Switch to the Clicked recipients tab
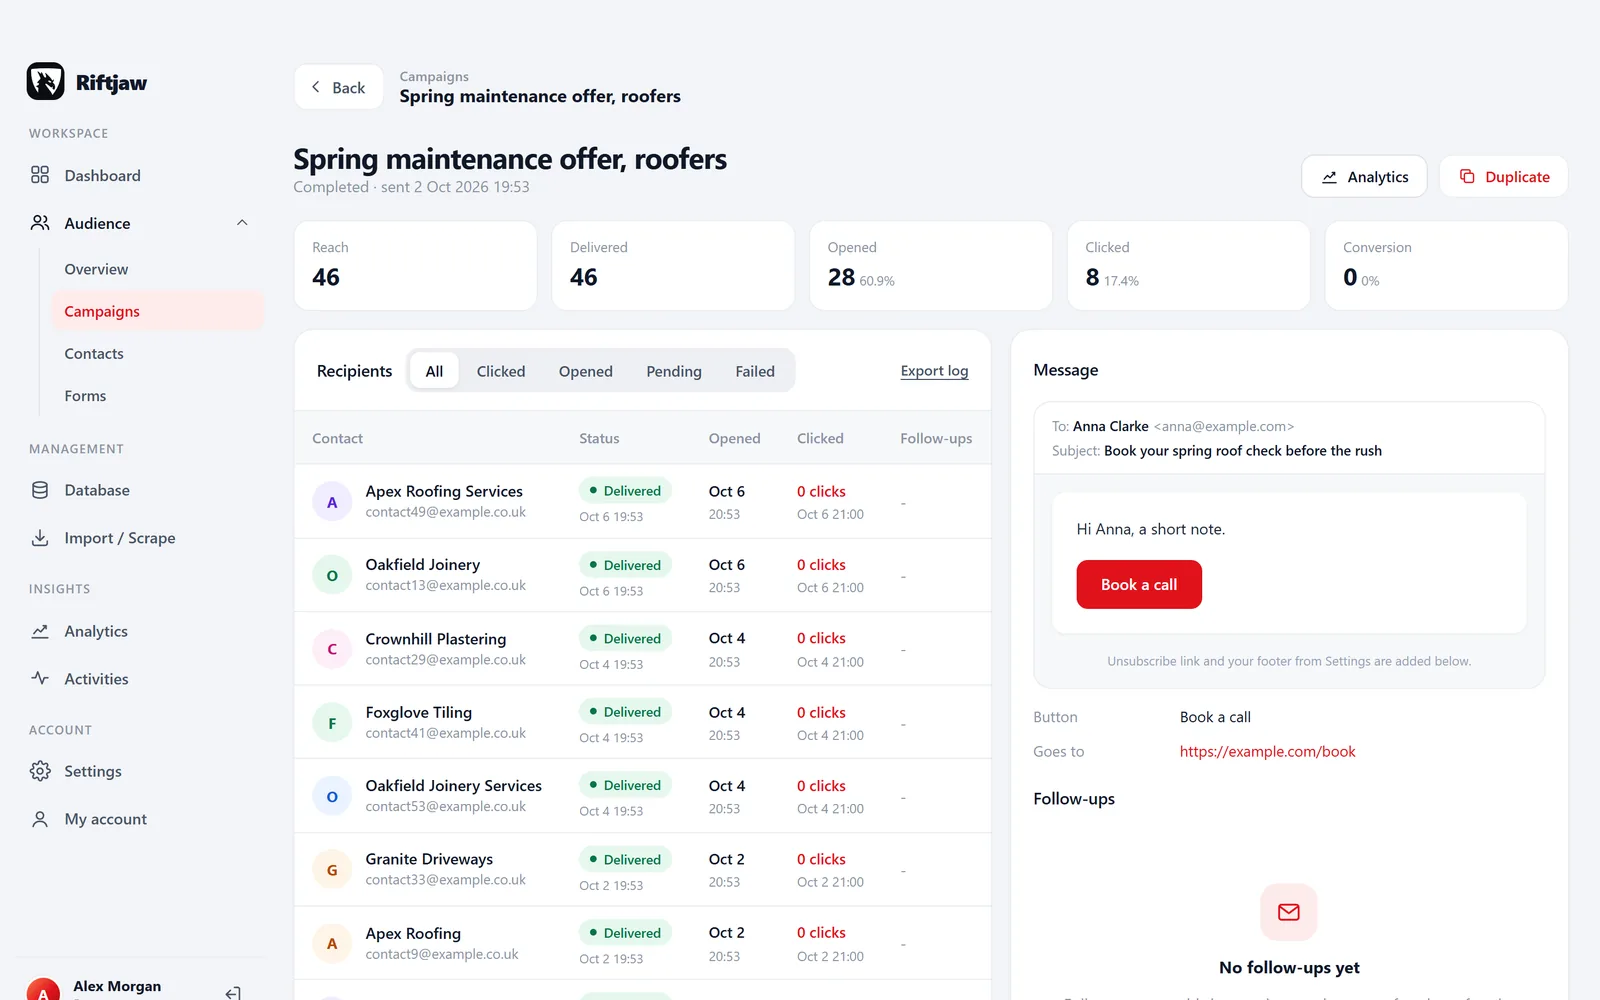Image resolution: width=1600 pixels, height=1000 pixels. point(501,371)
